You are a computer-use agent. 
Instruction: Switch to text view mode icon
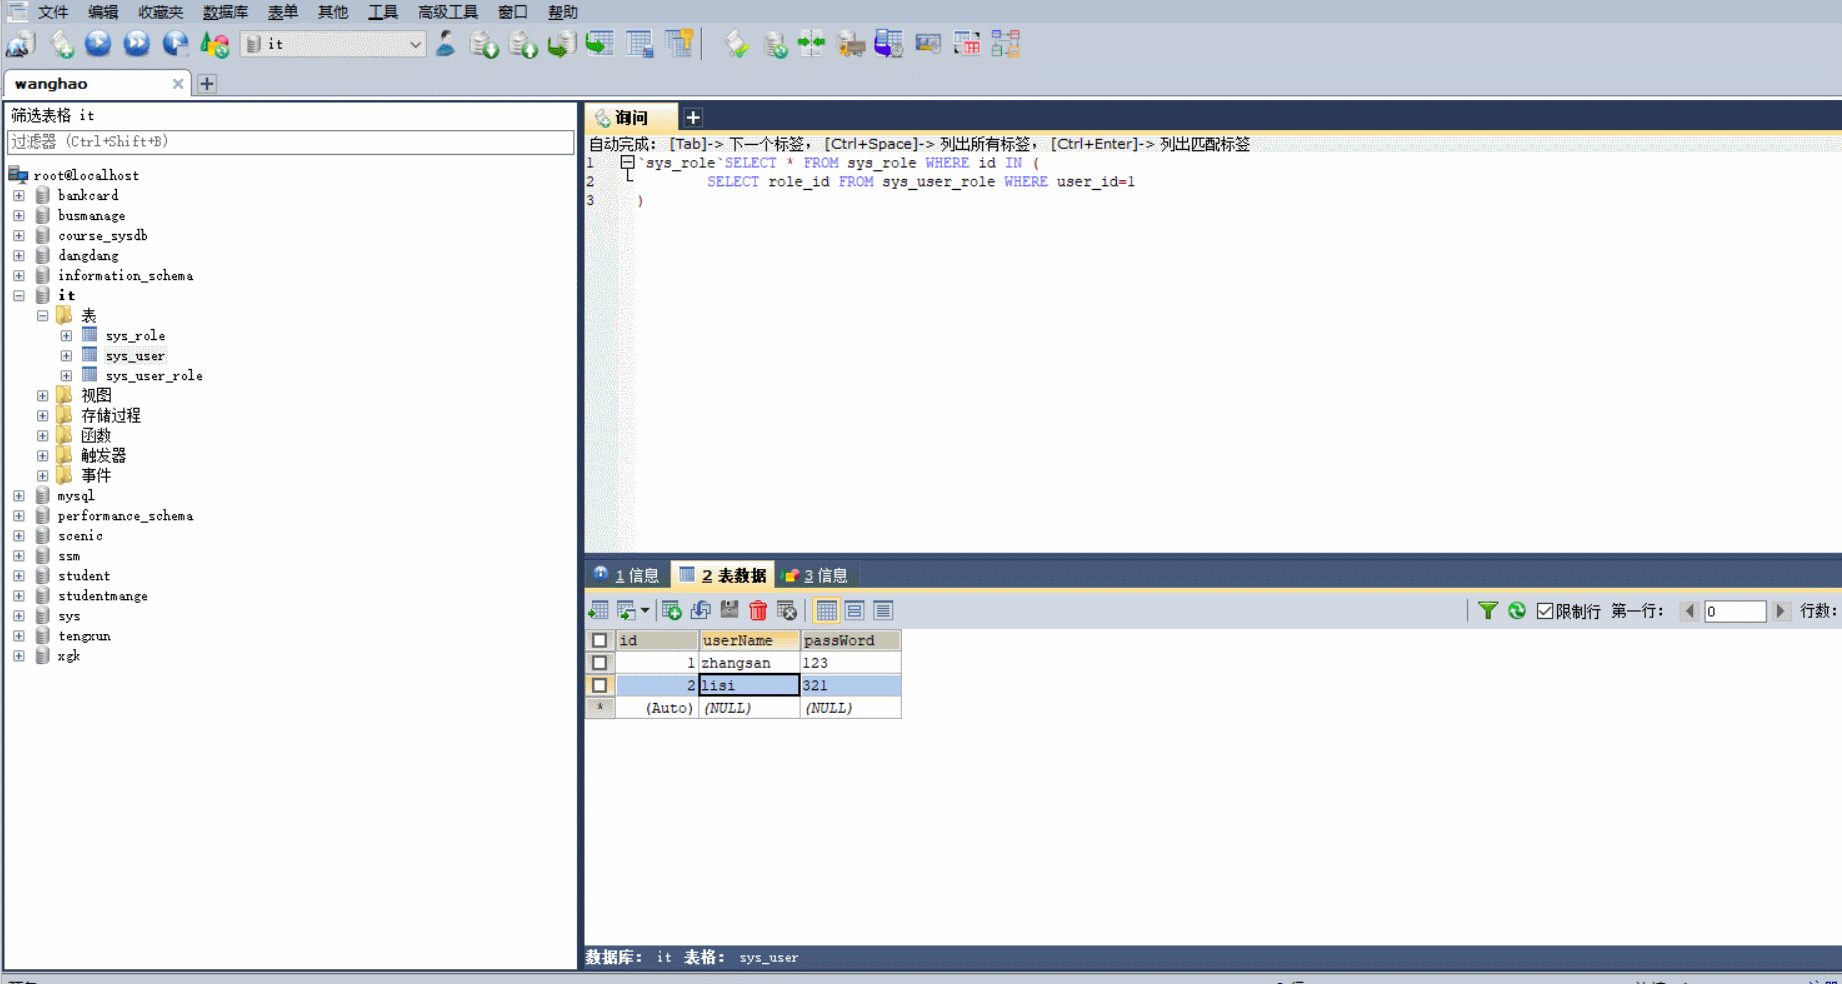point(883,610)
